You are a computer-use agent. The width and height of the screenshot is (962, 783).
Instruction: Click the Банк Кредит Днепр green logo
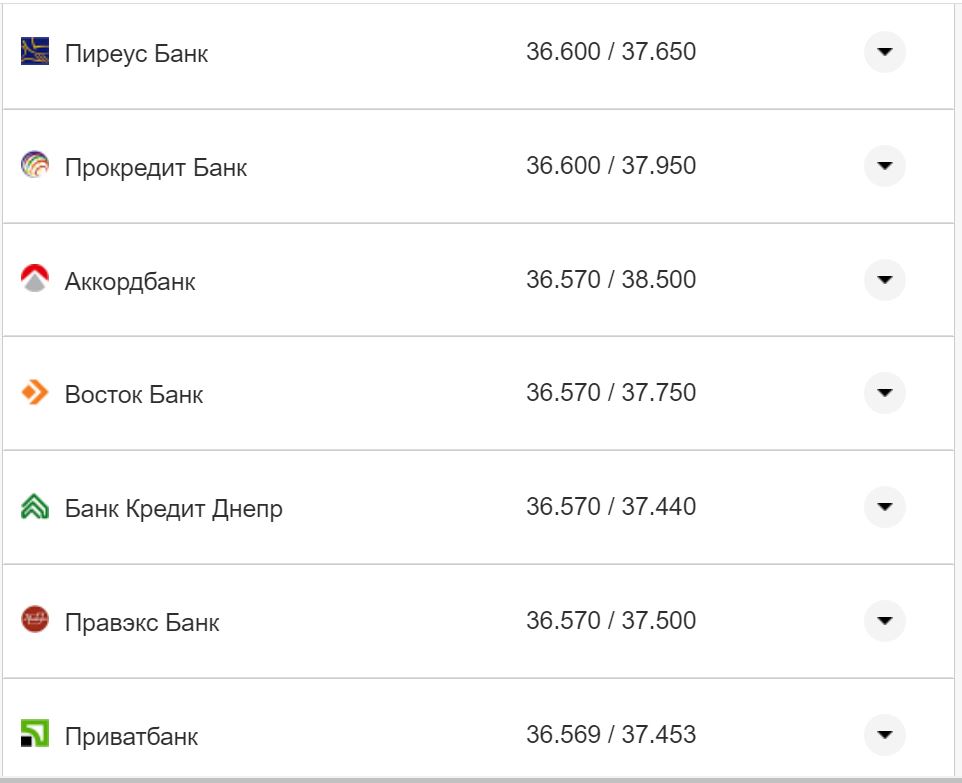[x=35, y=507]
